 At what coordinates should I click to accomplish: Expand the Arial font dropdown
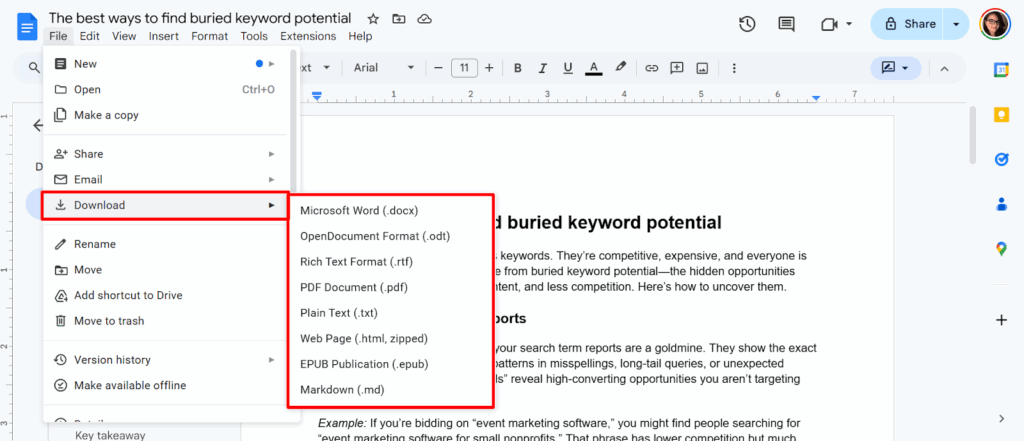pos(384,68)
